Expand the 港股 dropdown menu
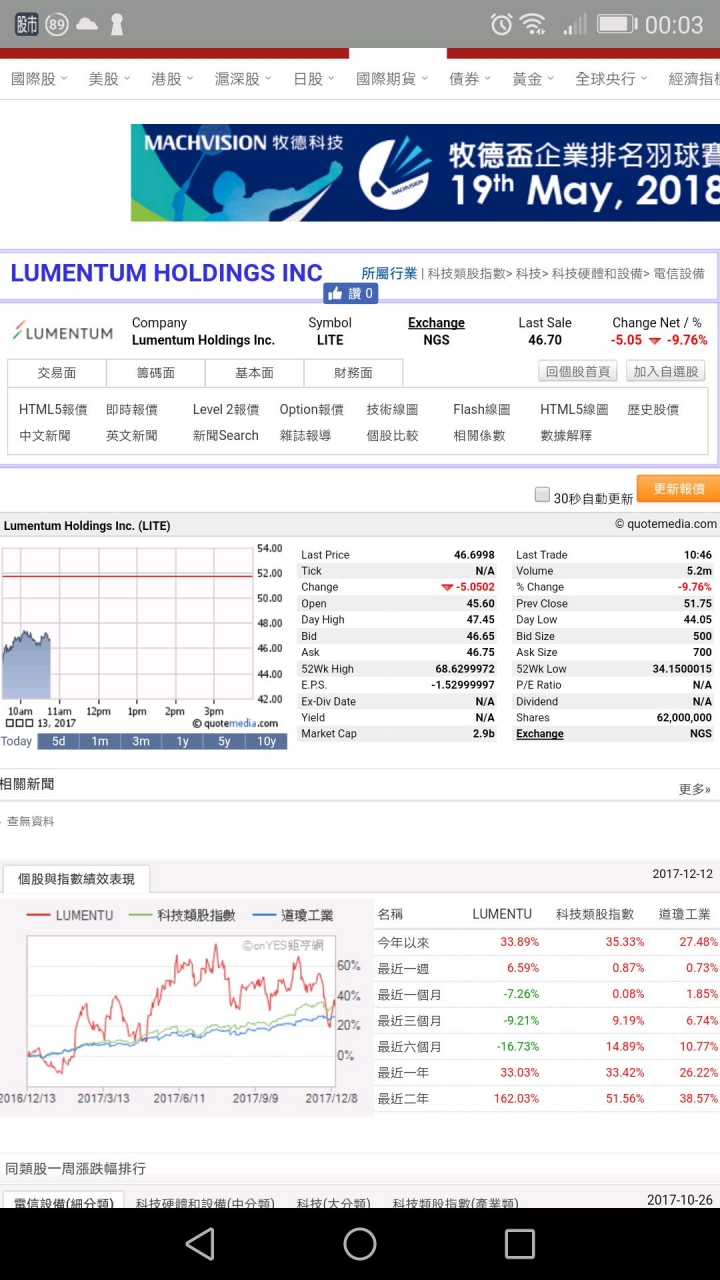 [172, 79]
